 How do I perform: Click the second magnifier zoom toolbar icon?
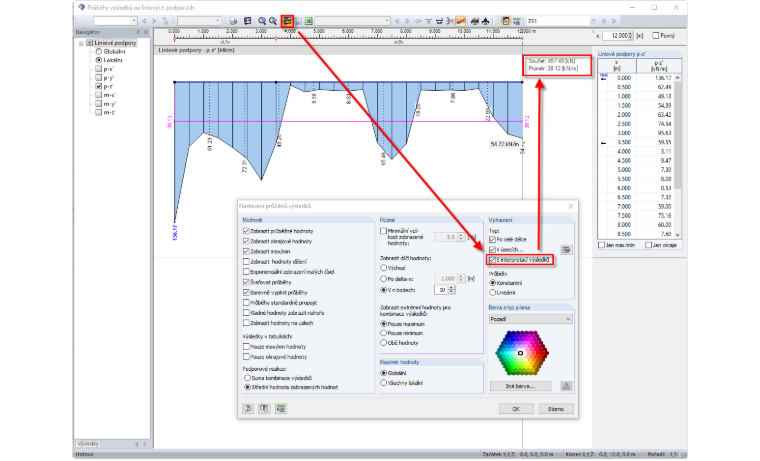[x=273, y=21]
